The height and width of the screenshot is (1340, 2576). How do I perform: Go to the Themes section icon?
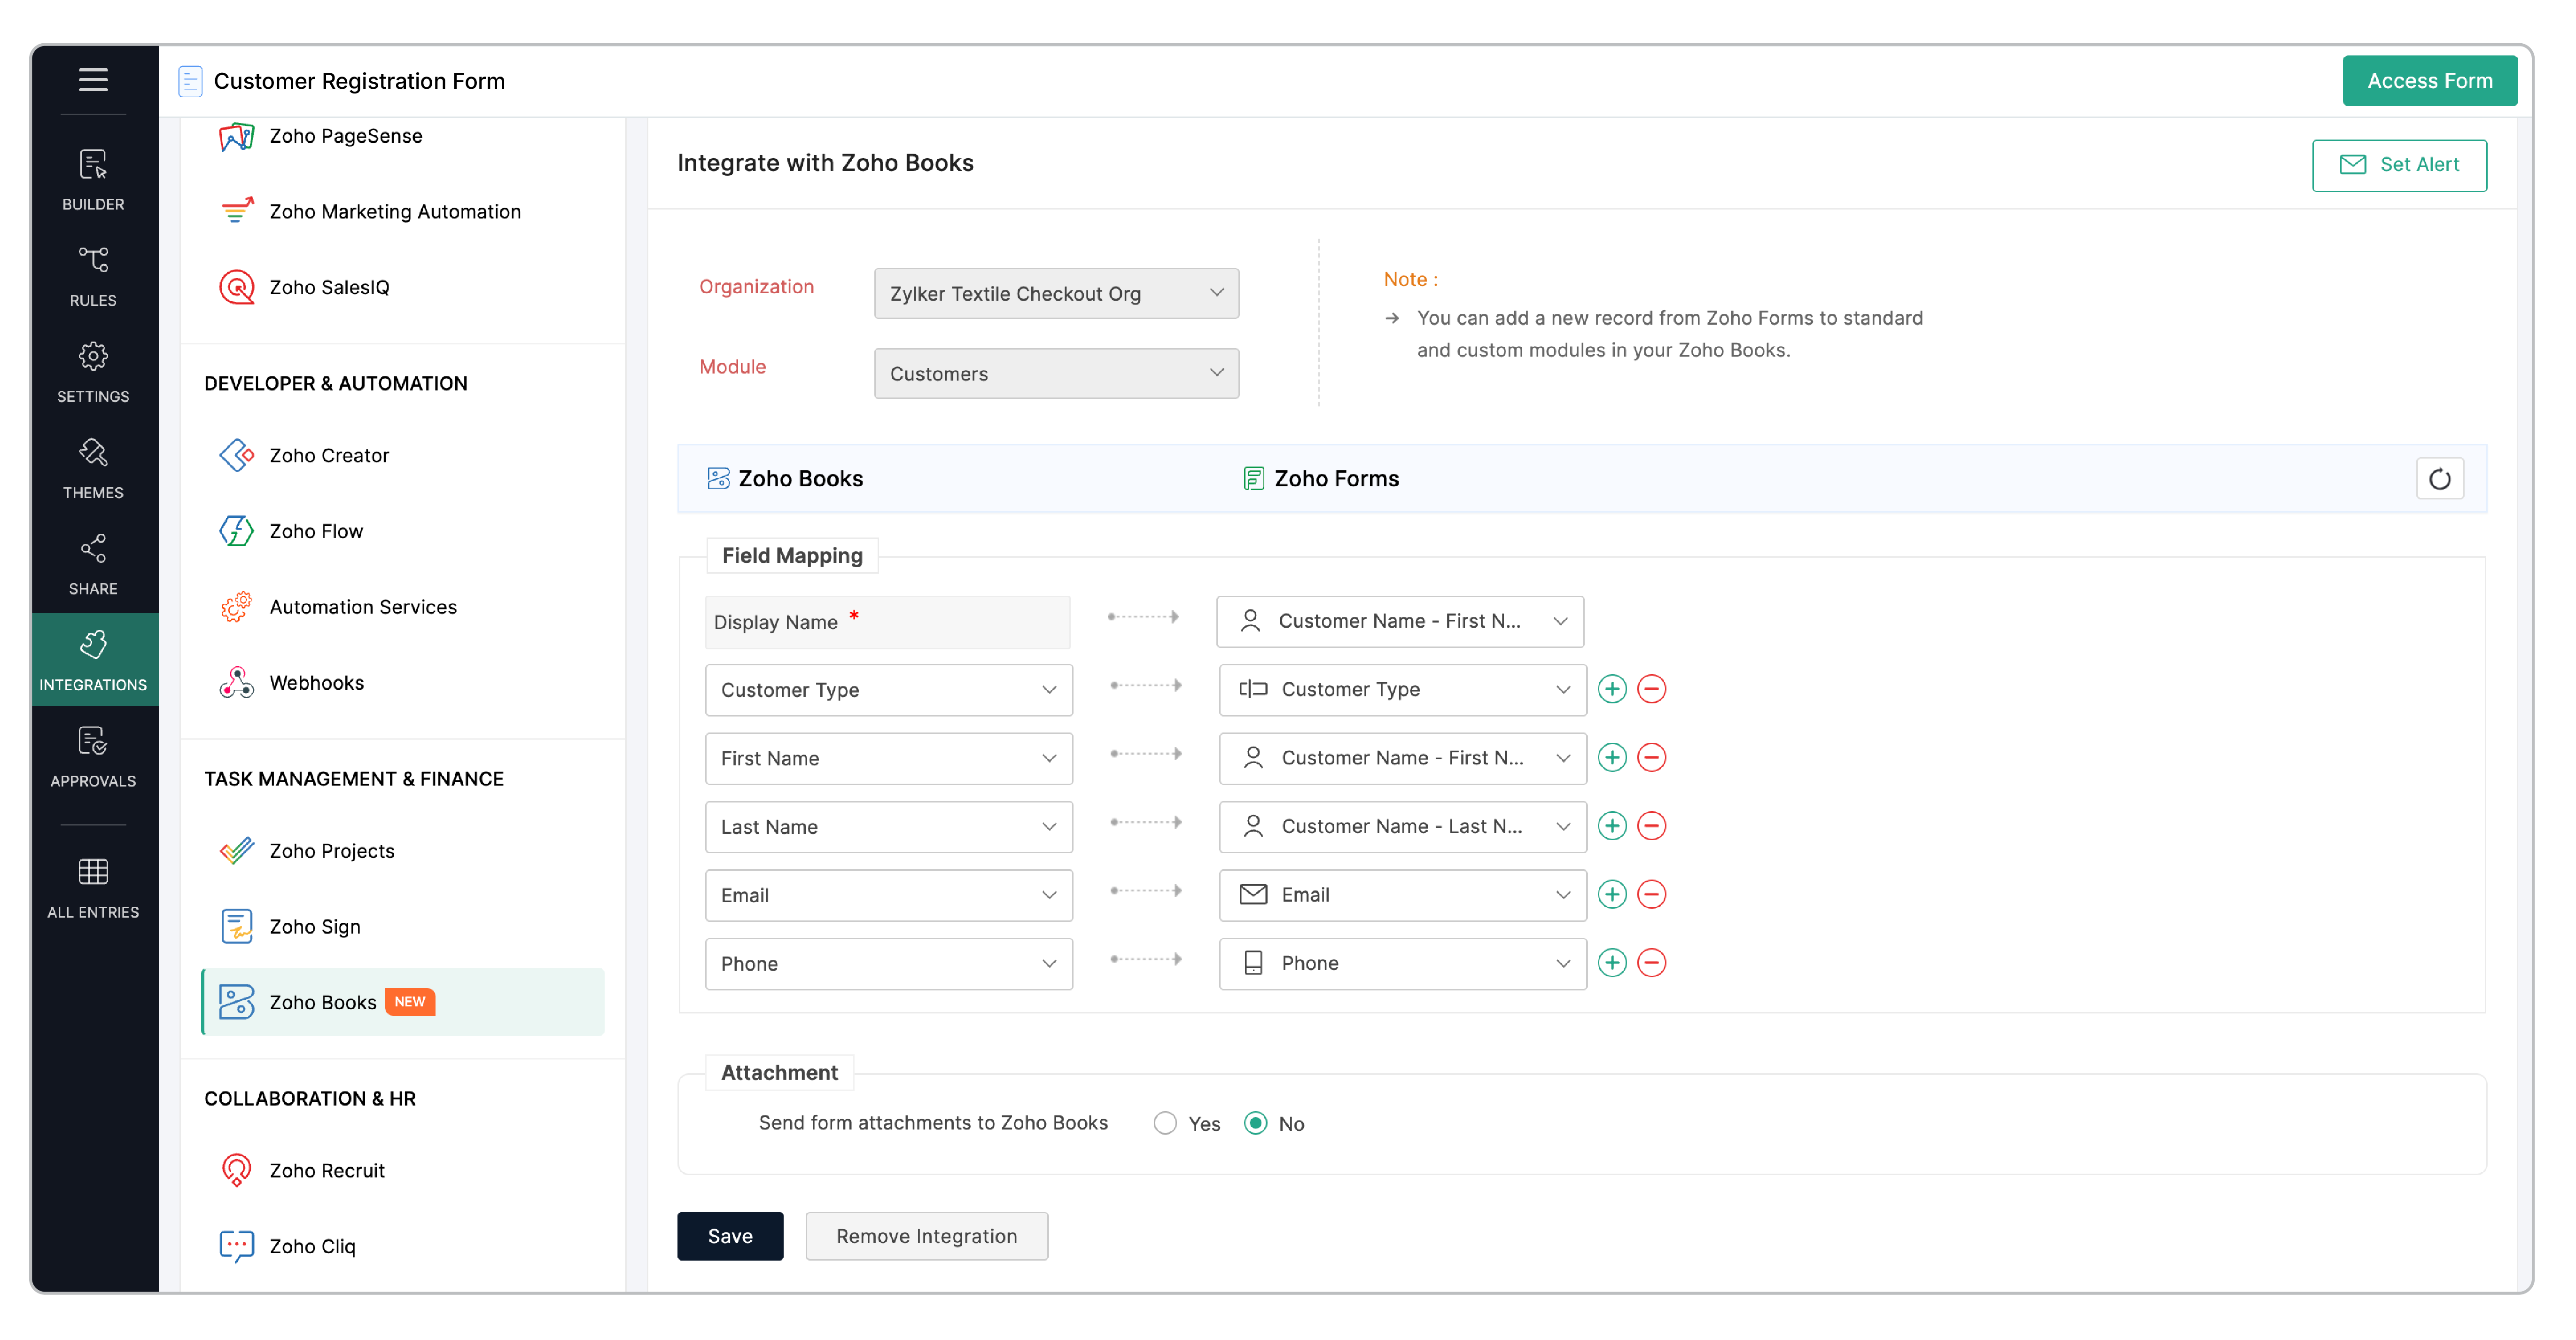tap(93, 468)
